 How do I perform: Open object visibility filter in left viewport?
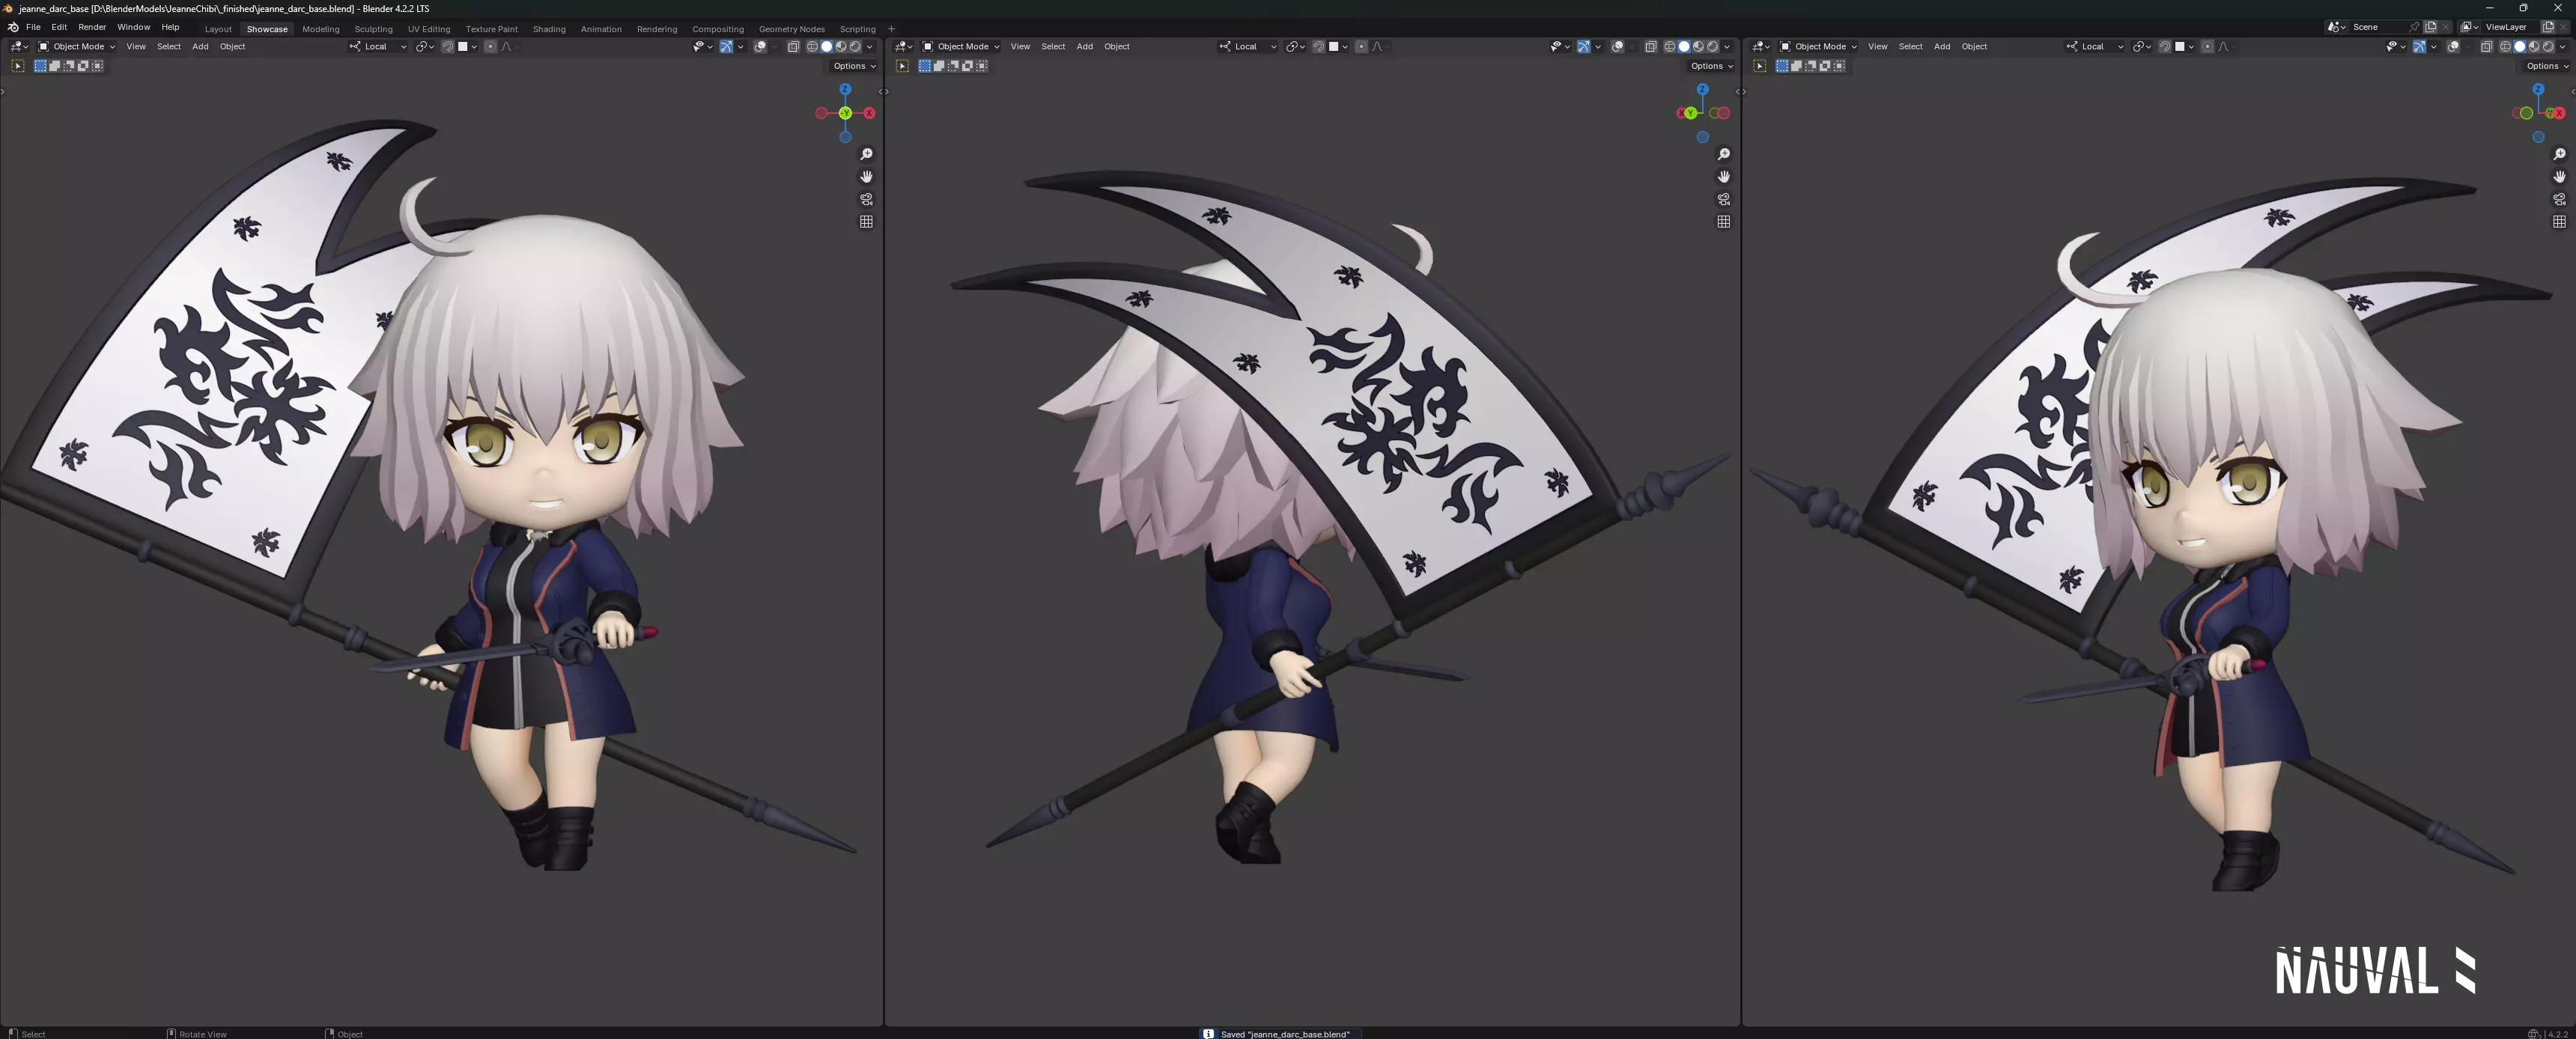[703, 47]
